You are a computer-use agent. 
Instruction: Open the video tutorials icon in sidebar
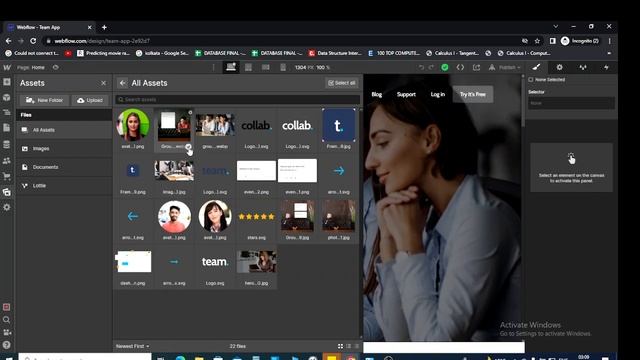(x=7, y=332)
